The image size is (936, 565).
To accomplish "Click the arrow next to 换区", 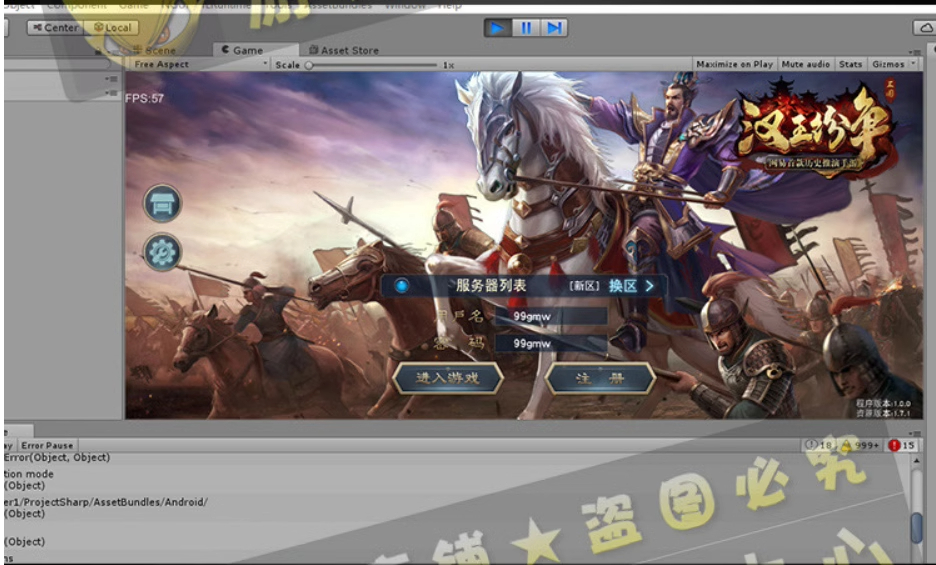I will (x=649, y=286).
